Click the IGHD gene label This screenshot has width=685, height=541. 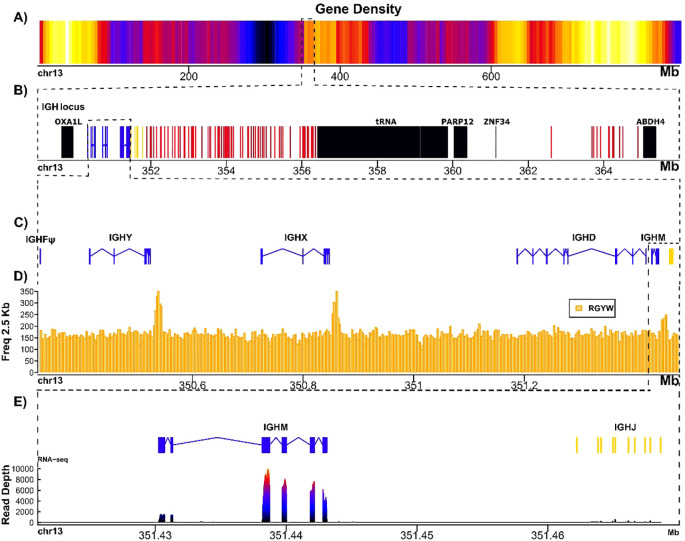tap(584, 237)
